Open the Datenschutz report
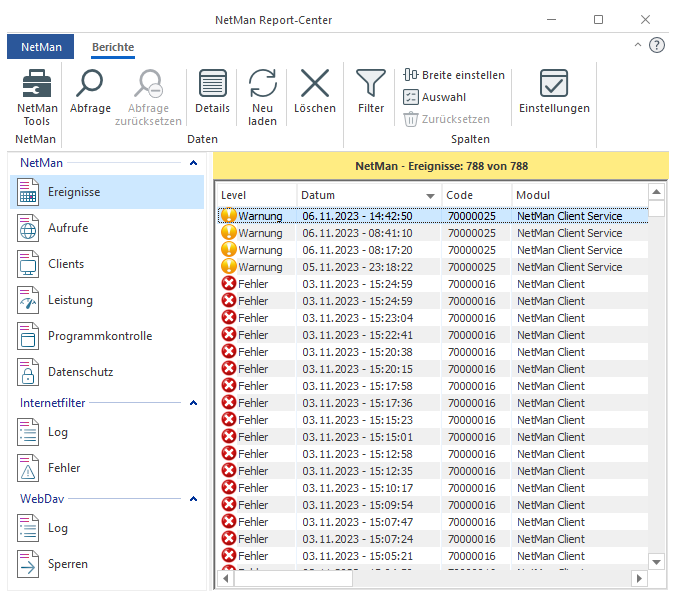 click(80, 372)
